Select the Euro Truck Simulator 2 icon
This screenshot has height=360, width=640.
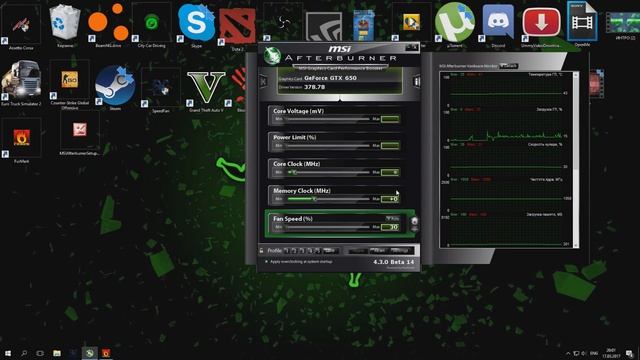21,83
